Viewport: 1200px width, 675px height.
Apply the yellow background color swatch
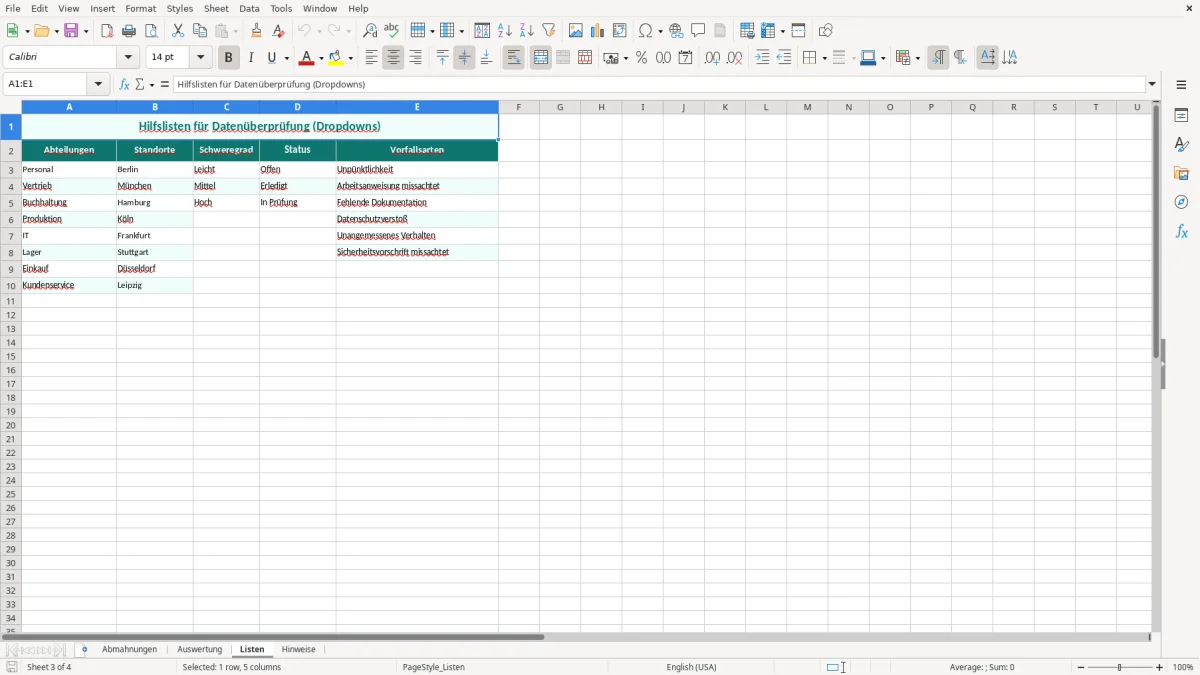(x=336, y=58)
